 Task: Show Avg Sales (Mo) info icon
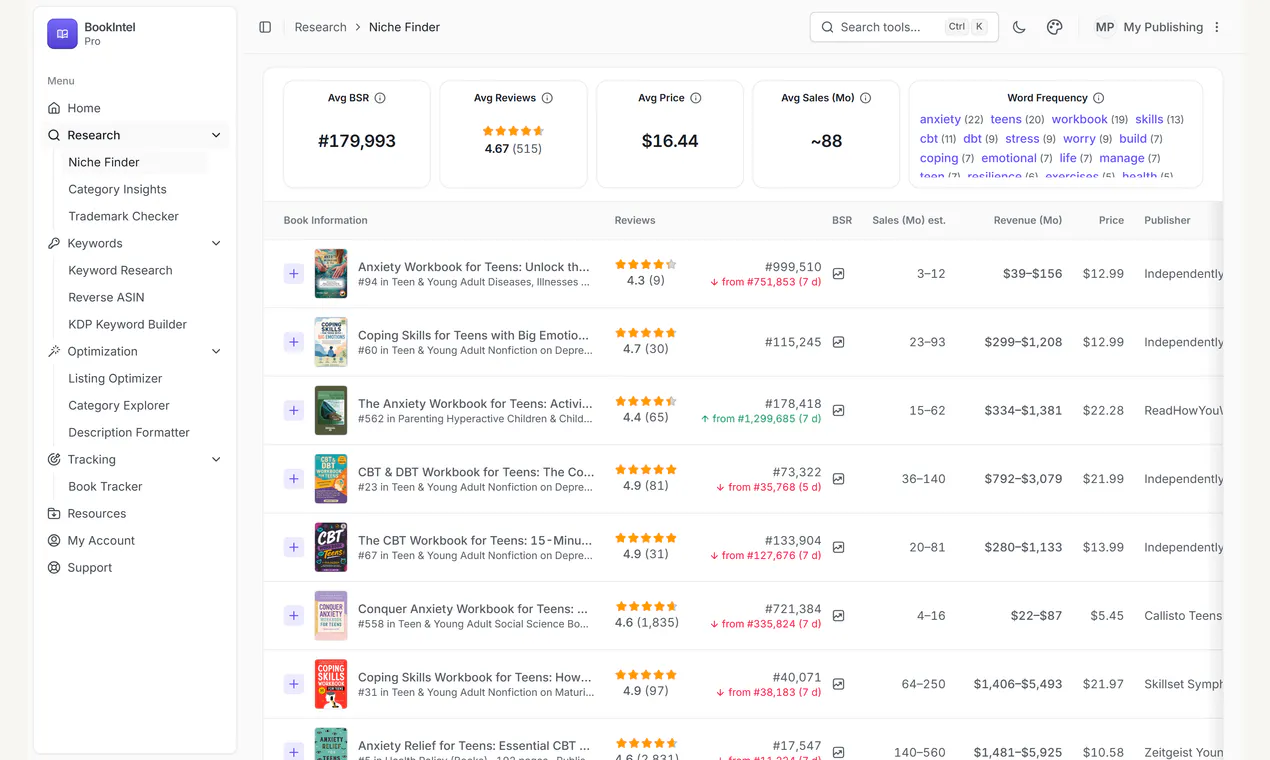[x=866, y=98]
